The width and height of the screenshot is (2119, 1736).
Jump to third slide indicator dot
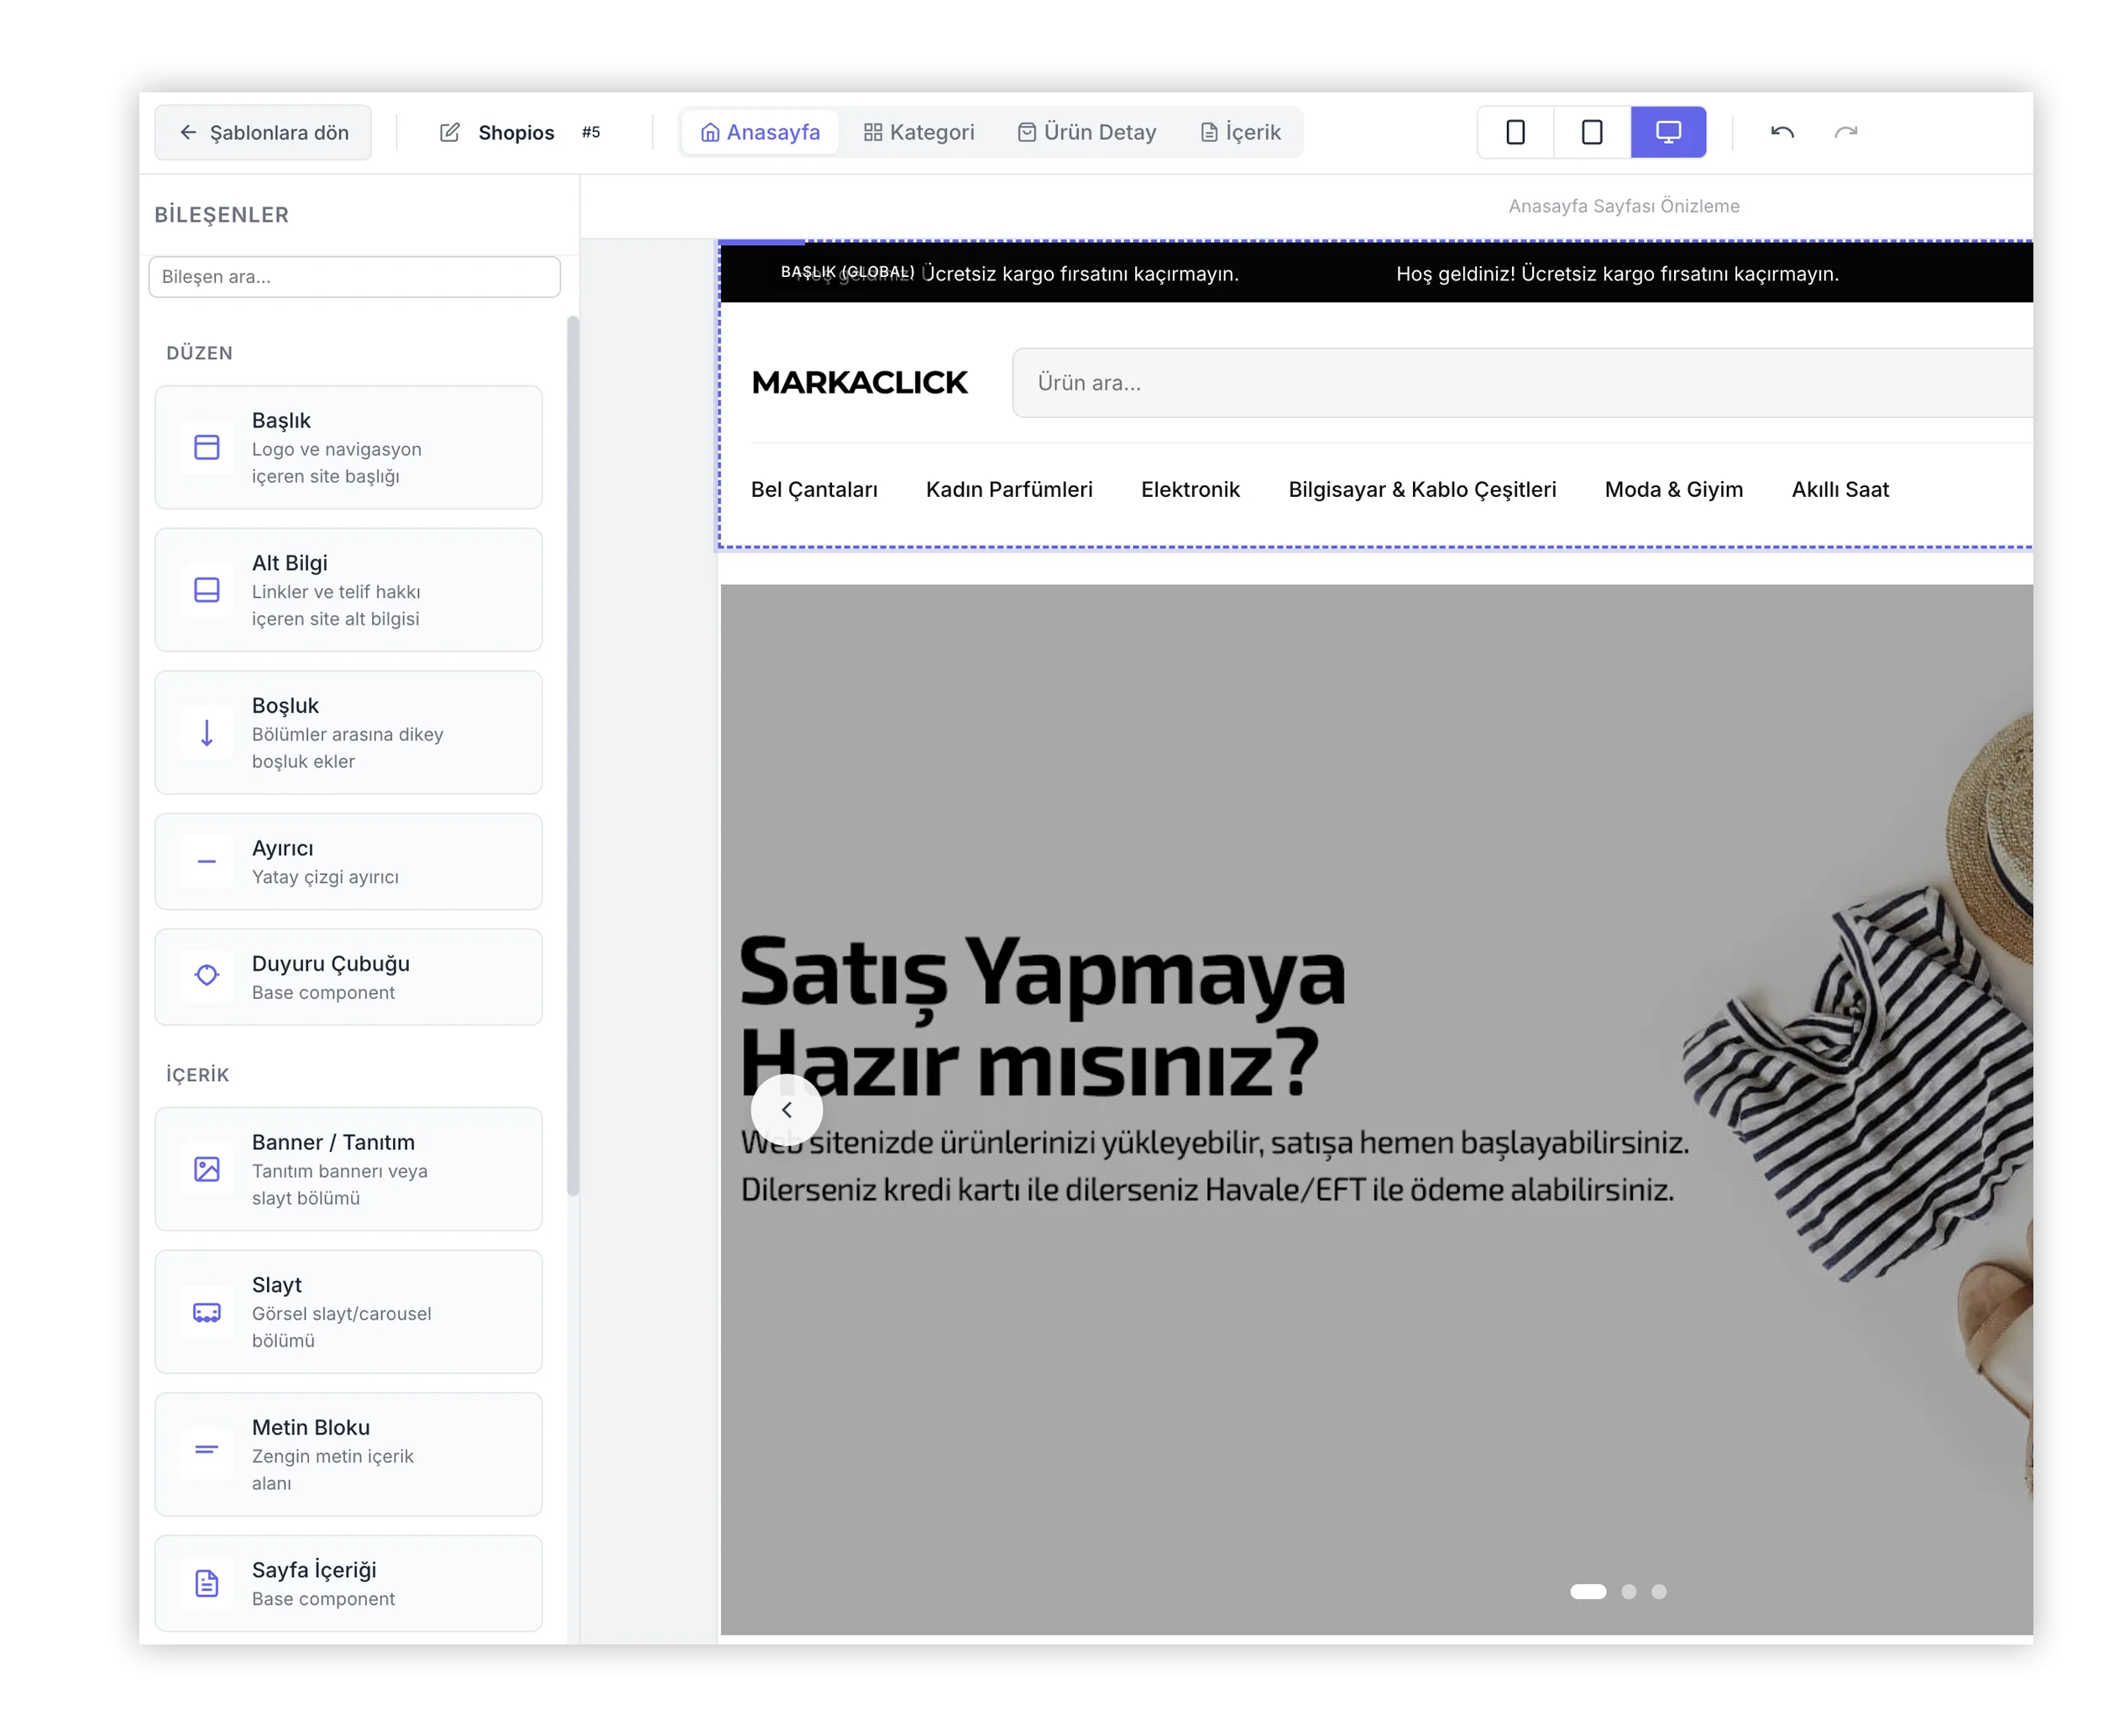[x=1658, y=1591]
